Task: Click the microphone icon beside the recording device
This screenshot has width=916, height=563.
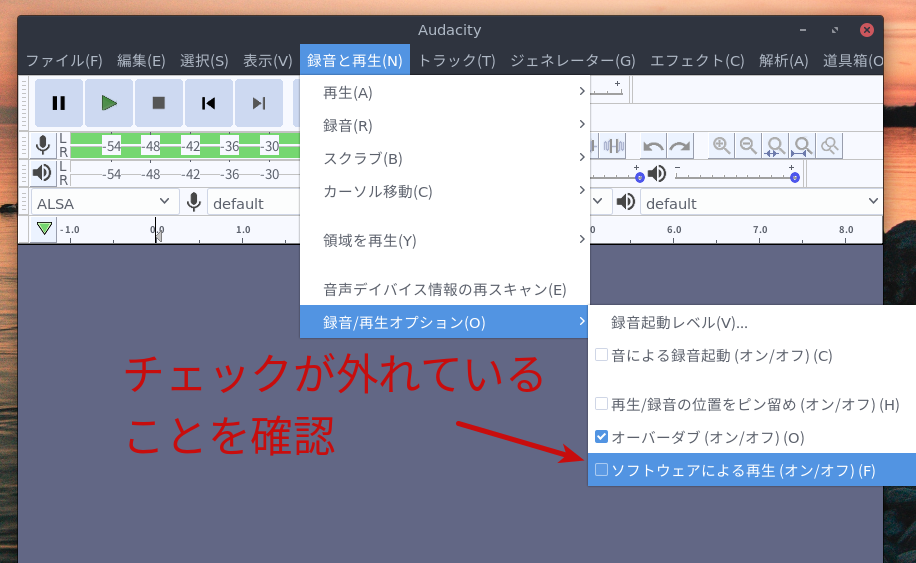Action: (194, 202)
